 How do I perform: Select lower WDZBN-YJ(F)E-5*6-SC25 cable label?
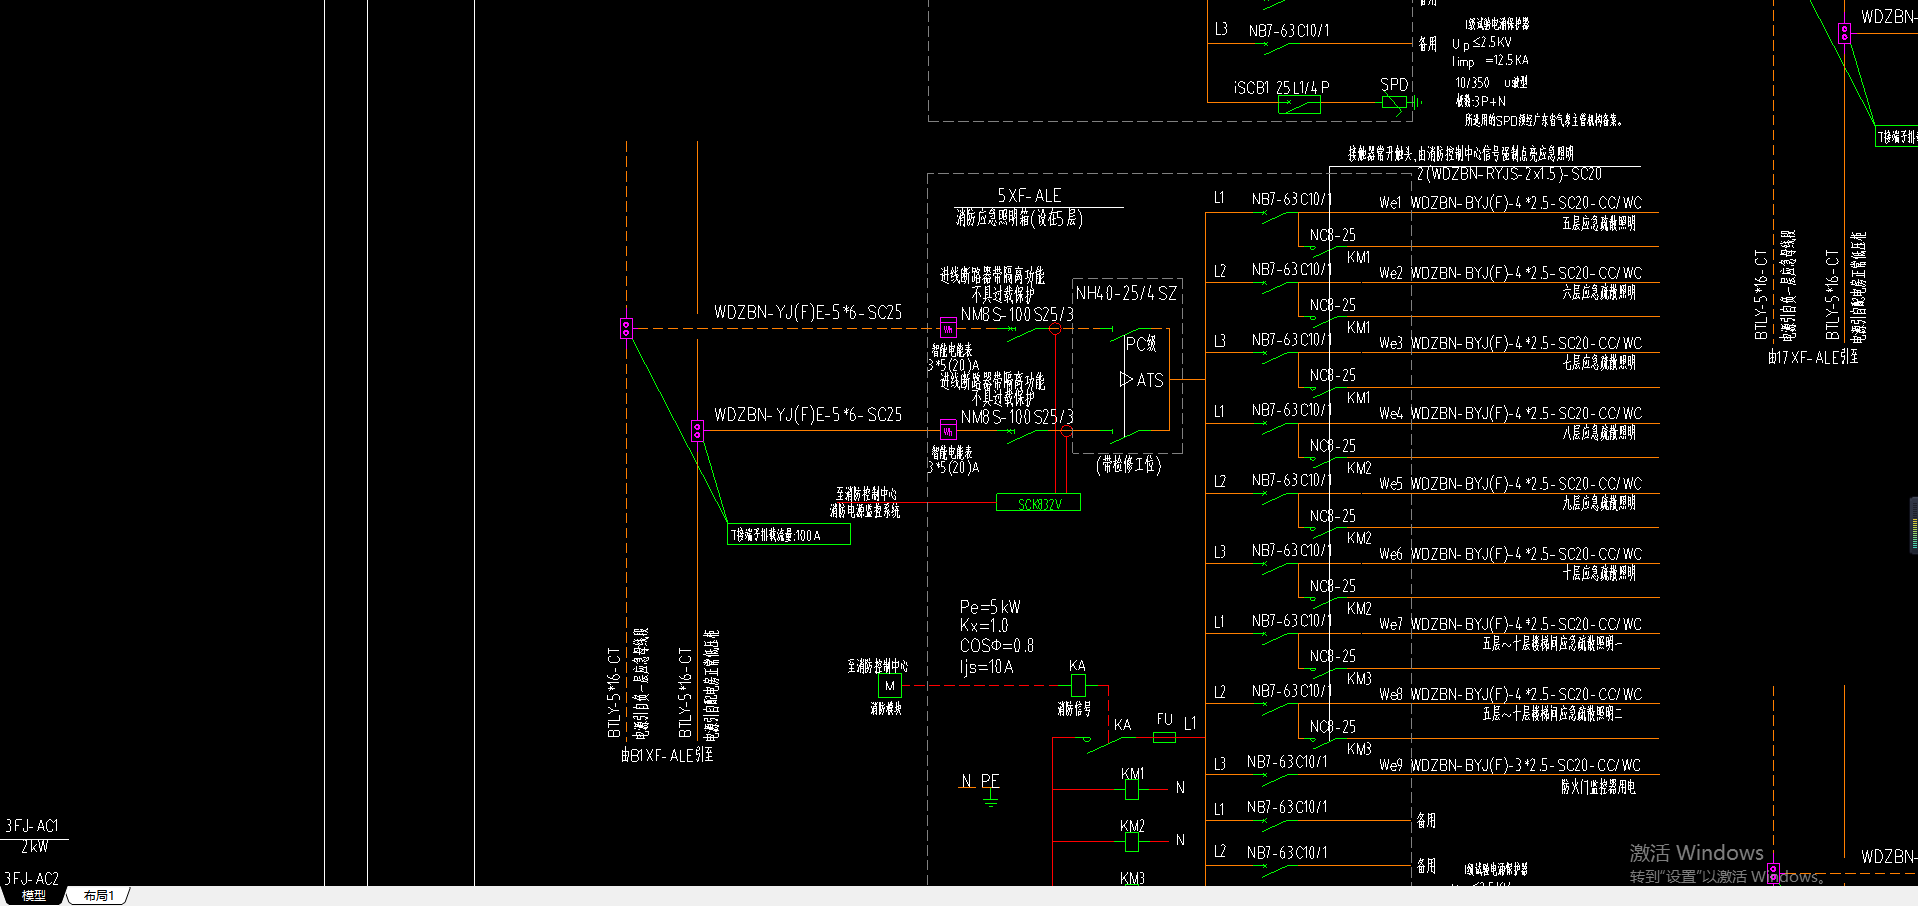pyautogui.click(x=808, y=415)
